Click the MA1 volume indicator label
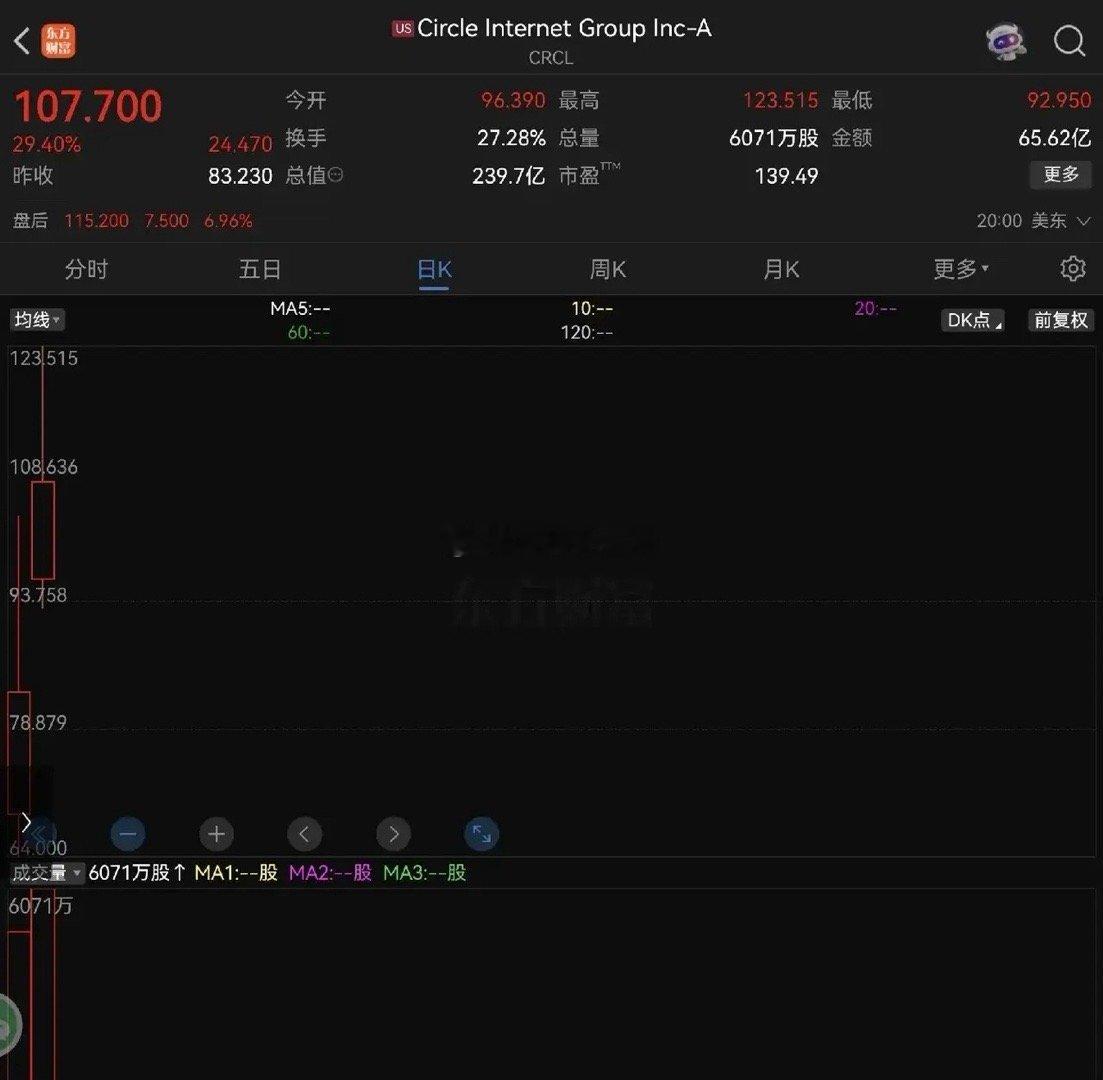This screenshot has height=1080, width=1103. pos(236,873)
